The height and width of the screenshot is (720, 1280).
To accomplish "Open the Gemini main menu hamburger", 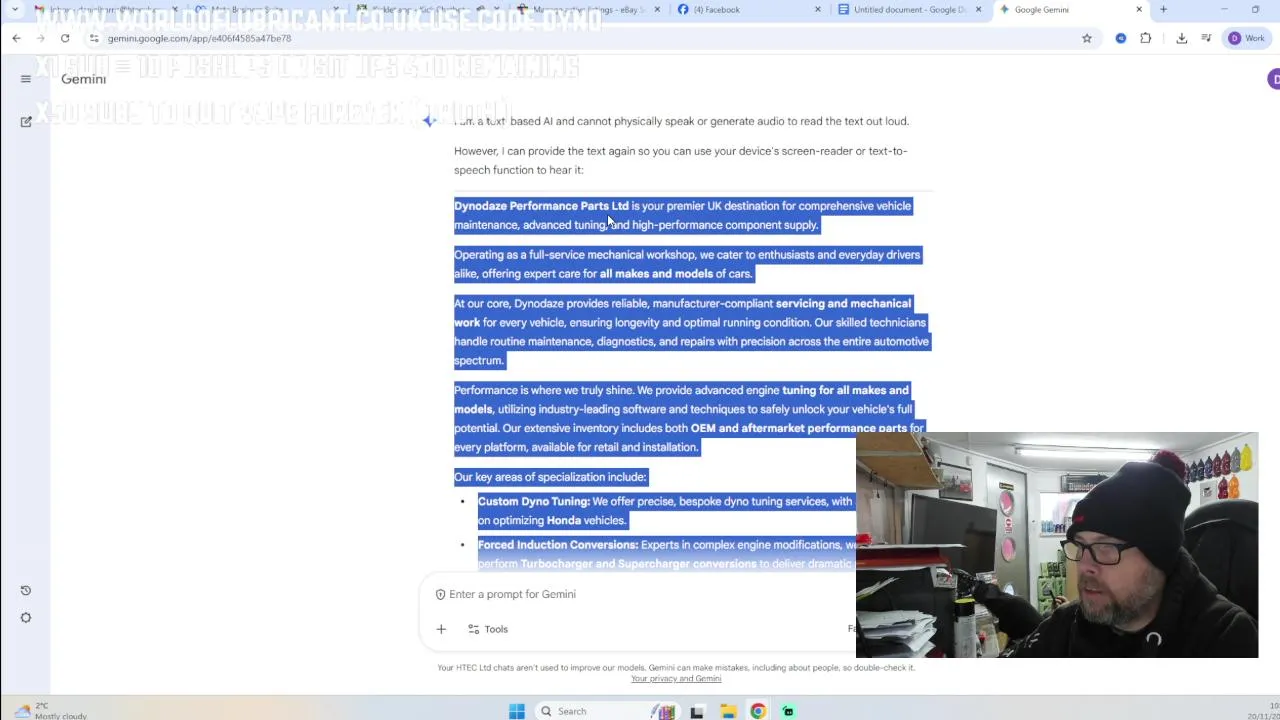I will click(26, 79).
